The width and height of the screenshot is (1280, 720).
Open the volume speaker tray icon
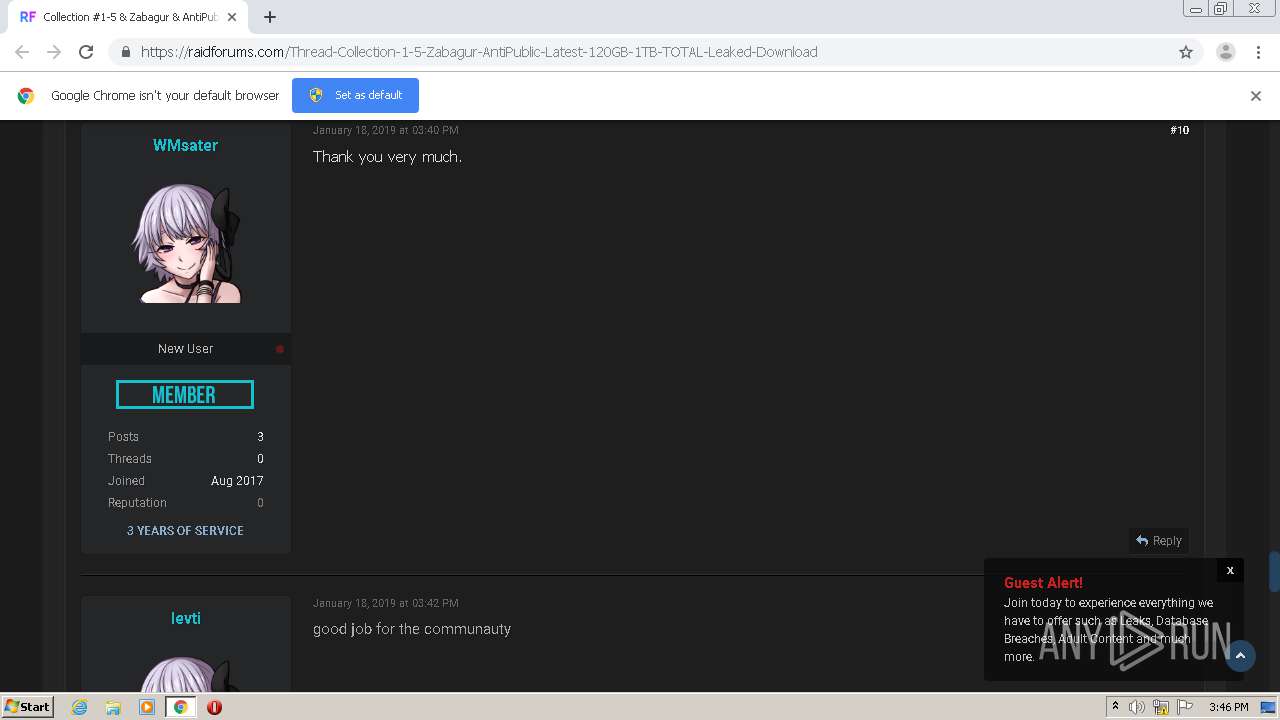coord(1137,707)
